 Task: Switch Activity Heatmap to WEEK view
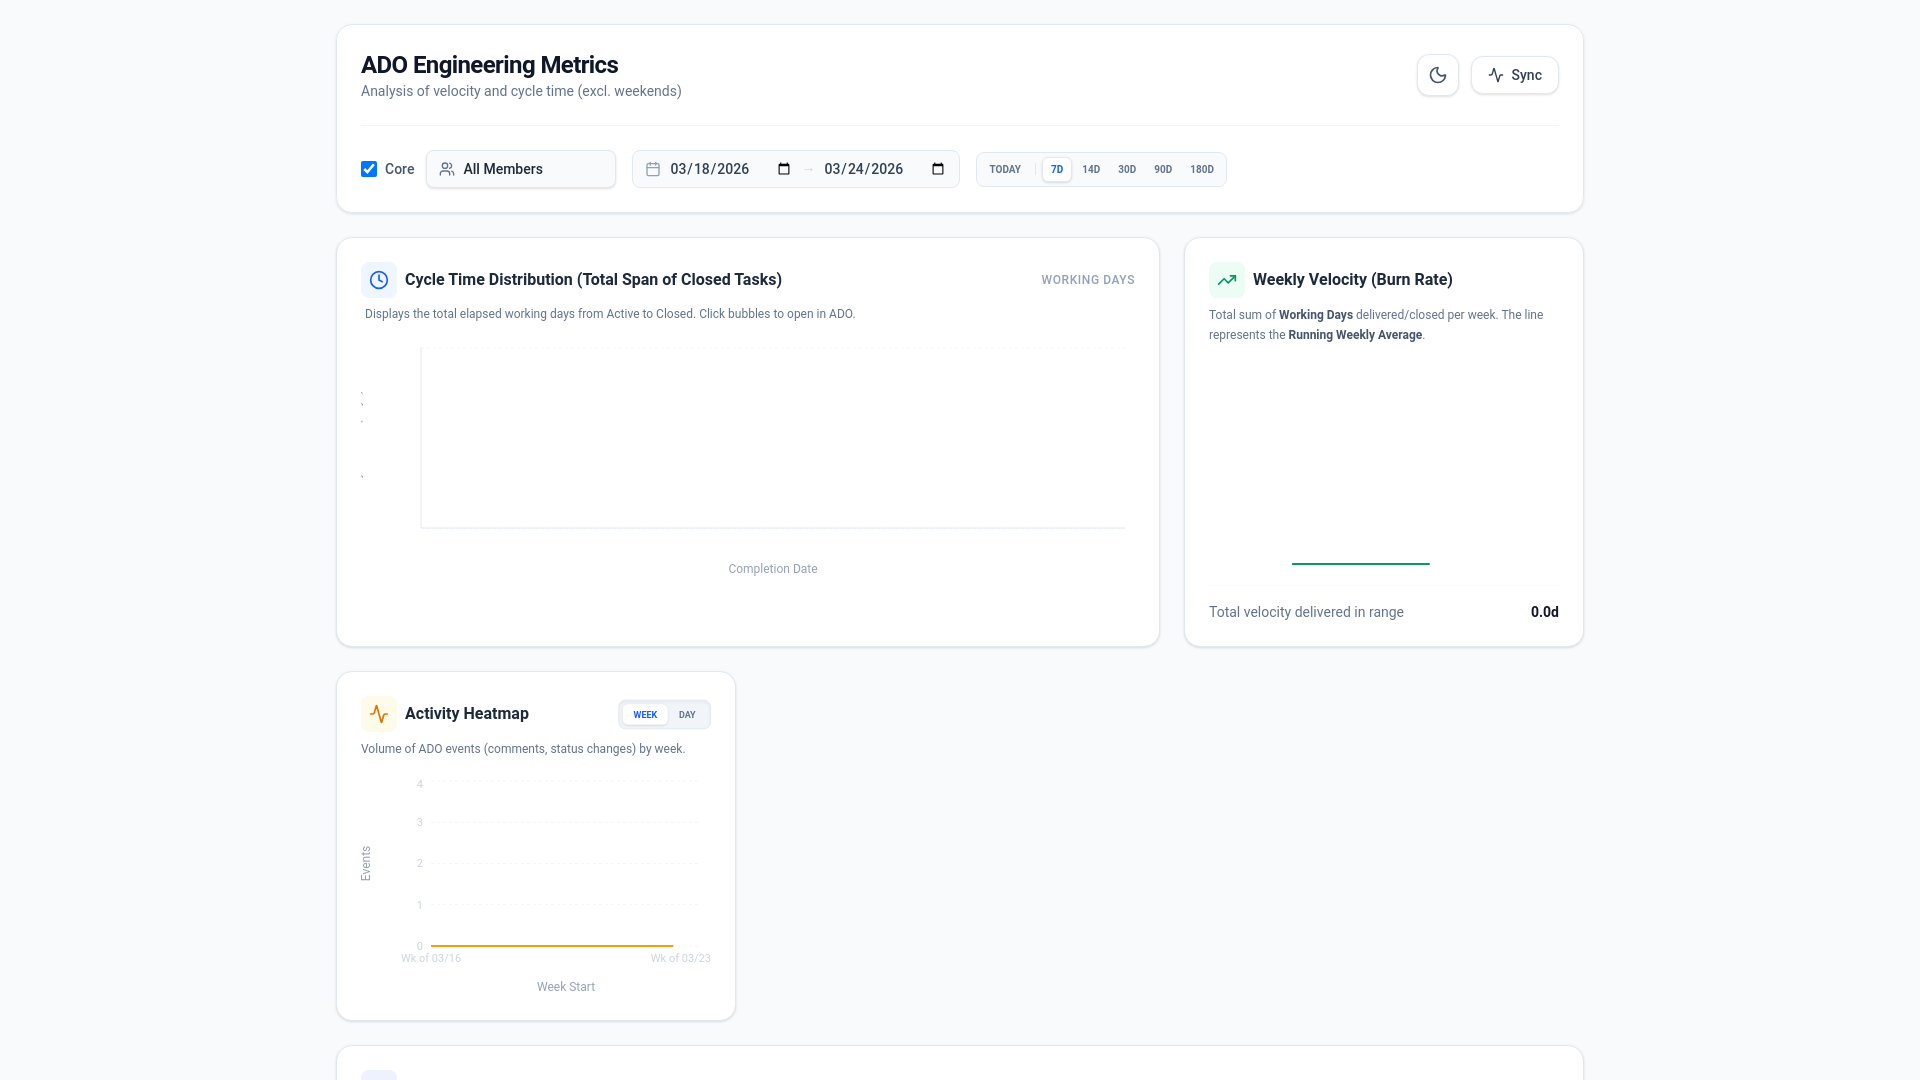point(645,715)
